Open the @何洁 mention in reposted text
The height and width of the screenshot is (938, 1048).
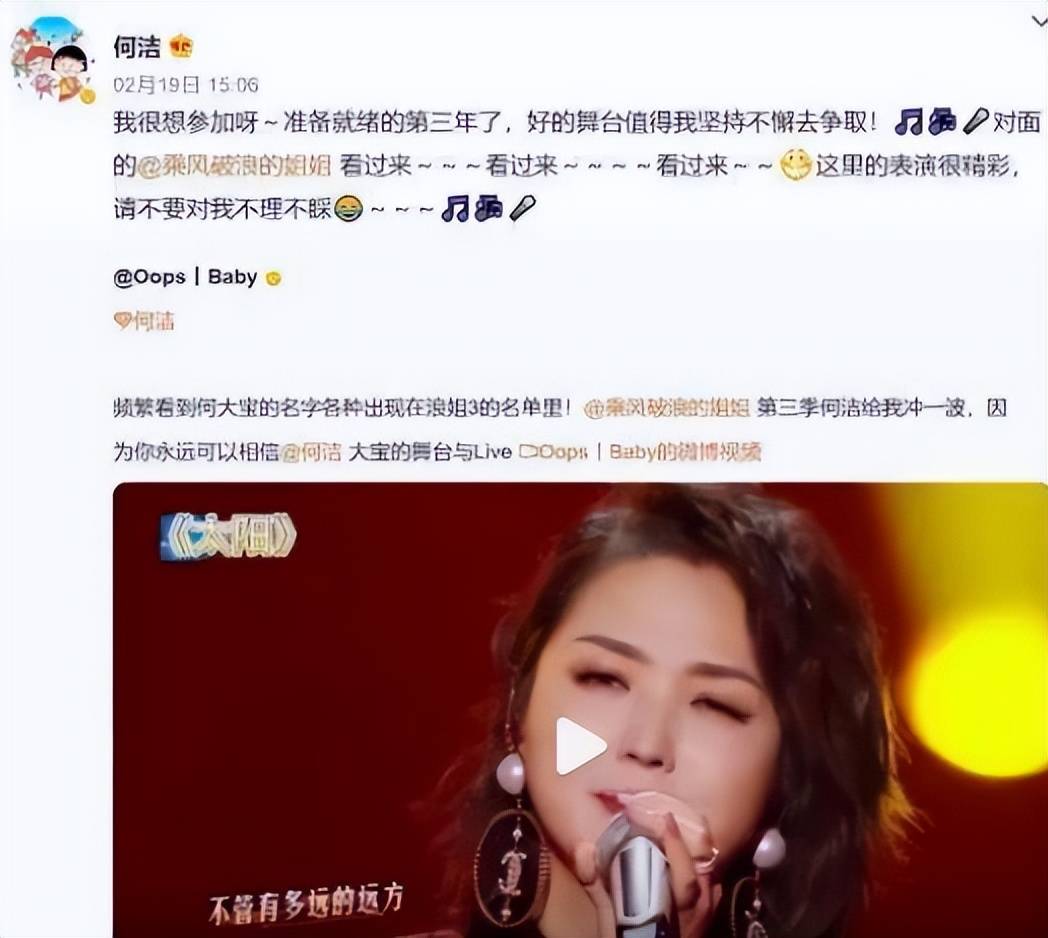pyautogui.click(x=310, y=452)
